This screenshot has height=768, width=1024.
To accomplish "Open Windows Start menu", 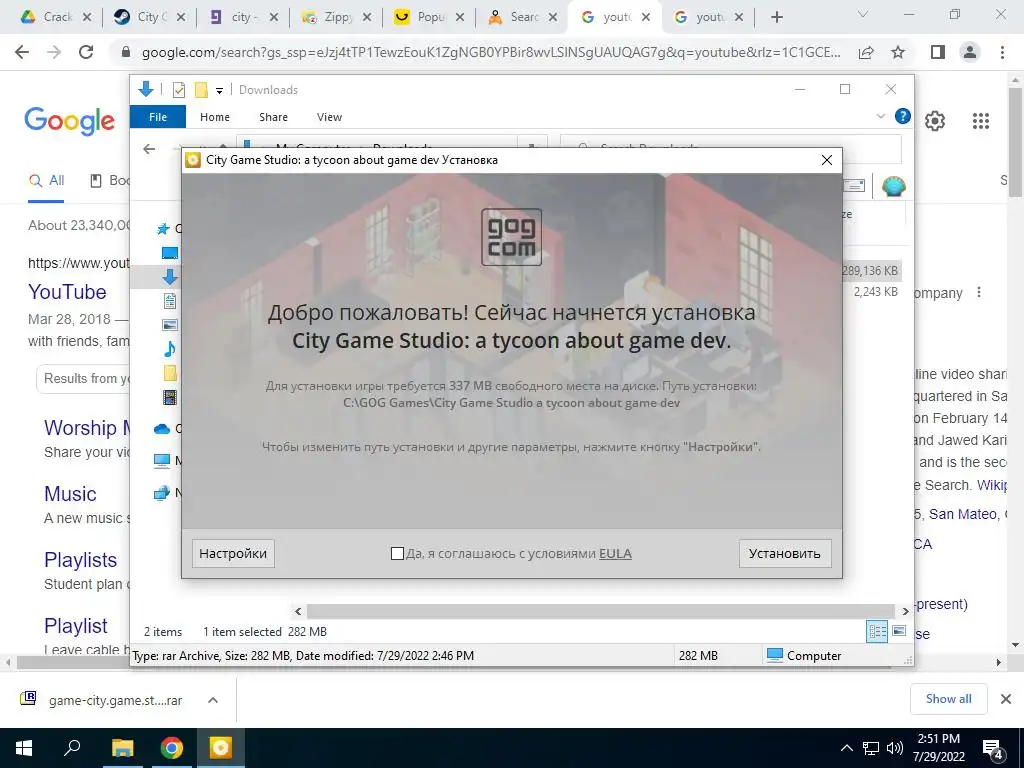I will [x=24, y=748].
